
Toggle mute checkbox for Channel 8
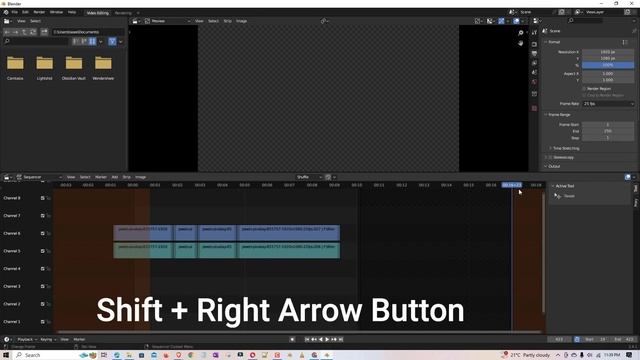point(42,198)
